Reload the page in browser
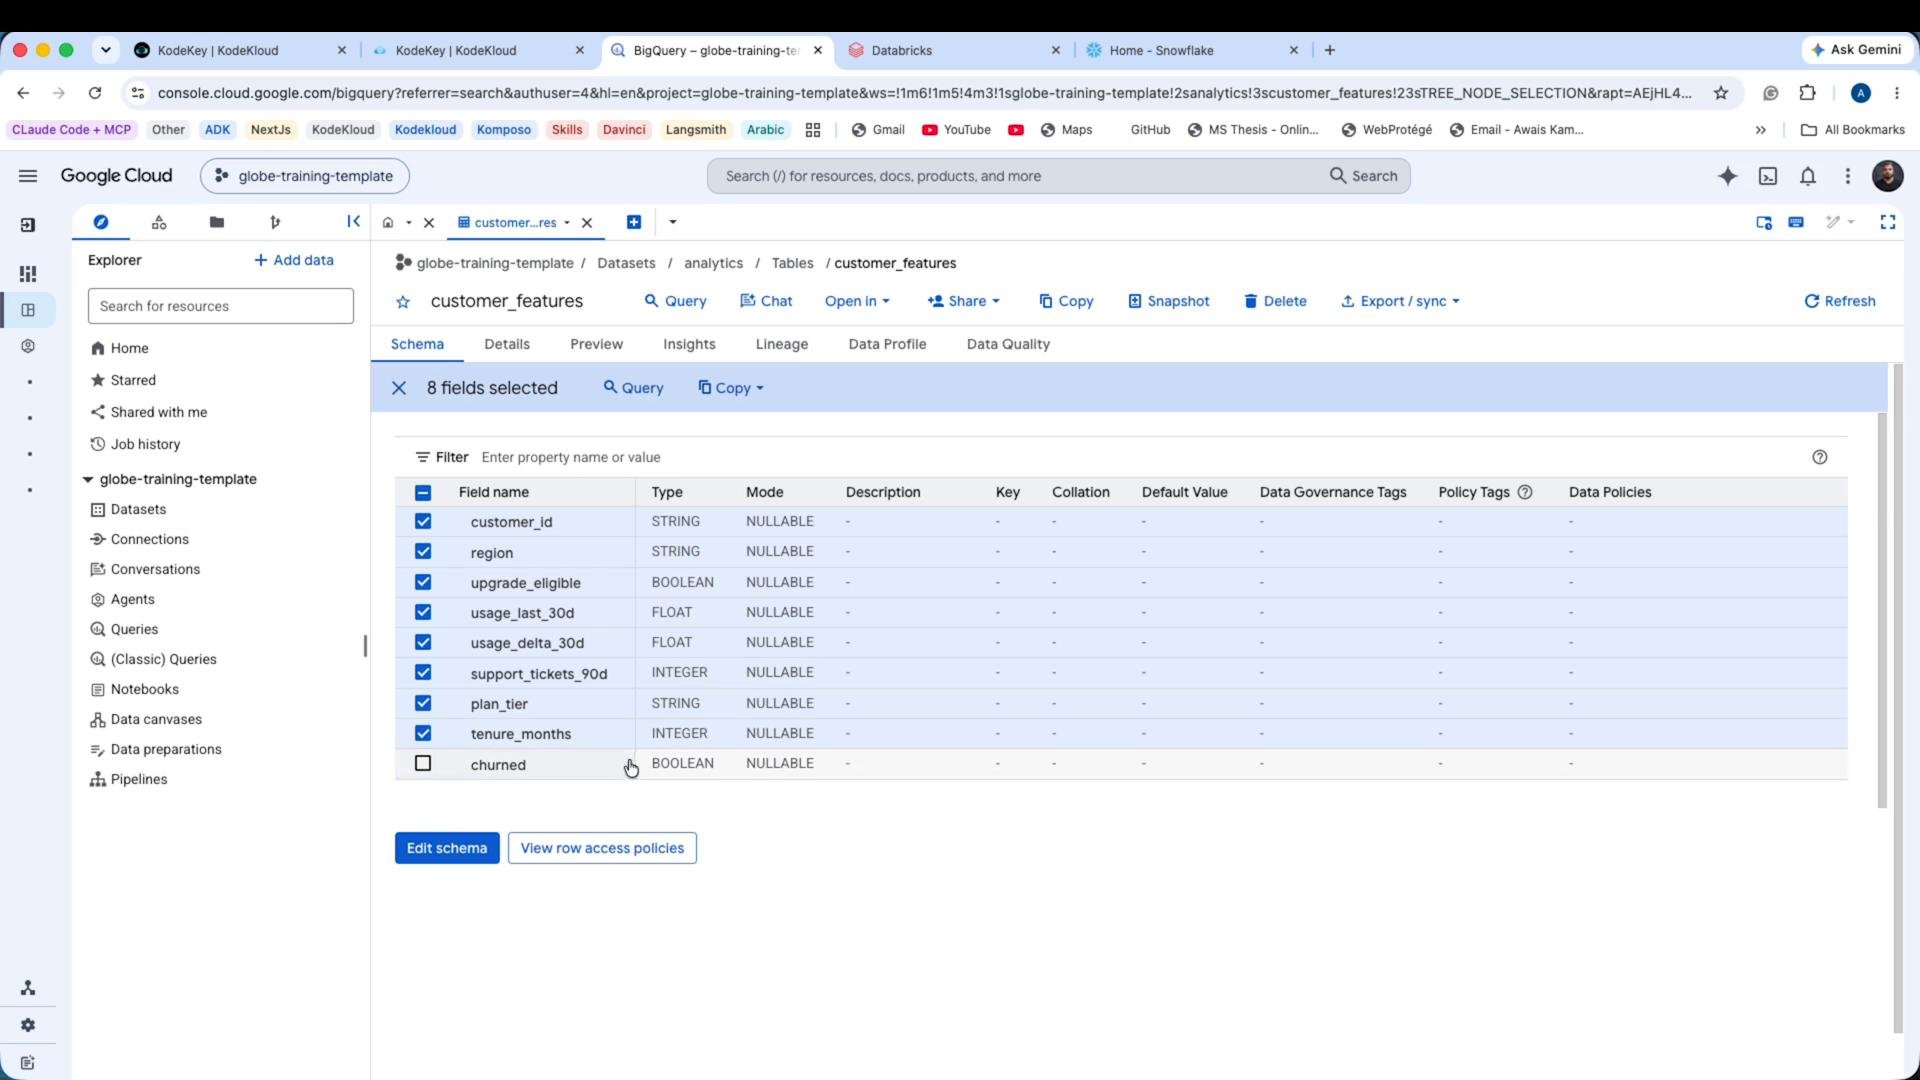1920x1080 pixels. pos(95,93)
